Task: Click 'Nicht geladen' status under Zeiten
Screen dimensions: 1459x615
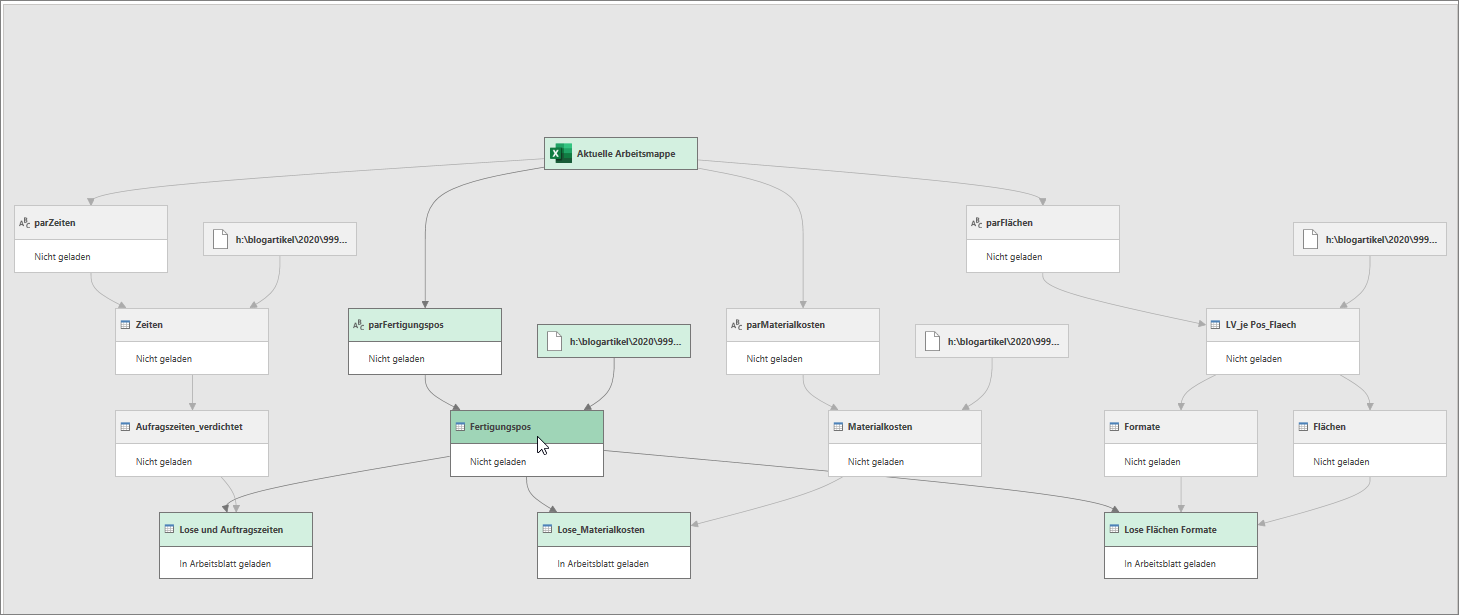Action: [164, 359]
